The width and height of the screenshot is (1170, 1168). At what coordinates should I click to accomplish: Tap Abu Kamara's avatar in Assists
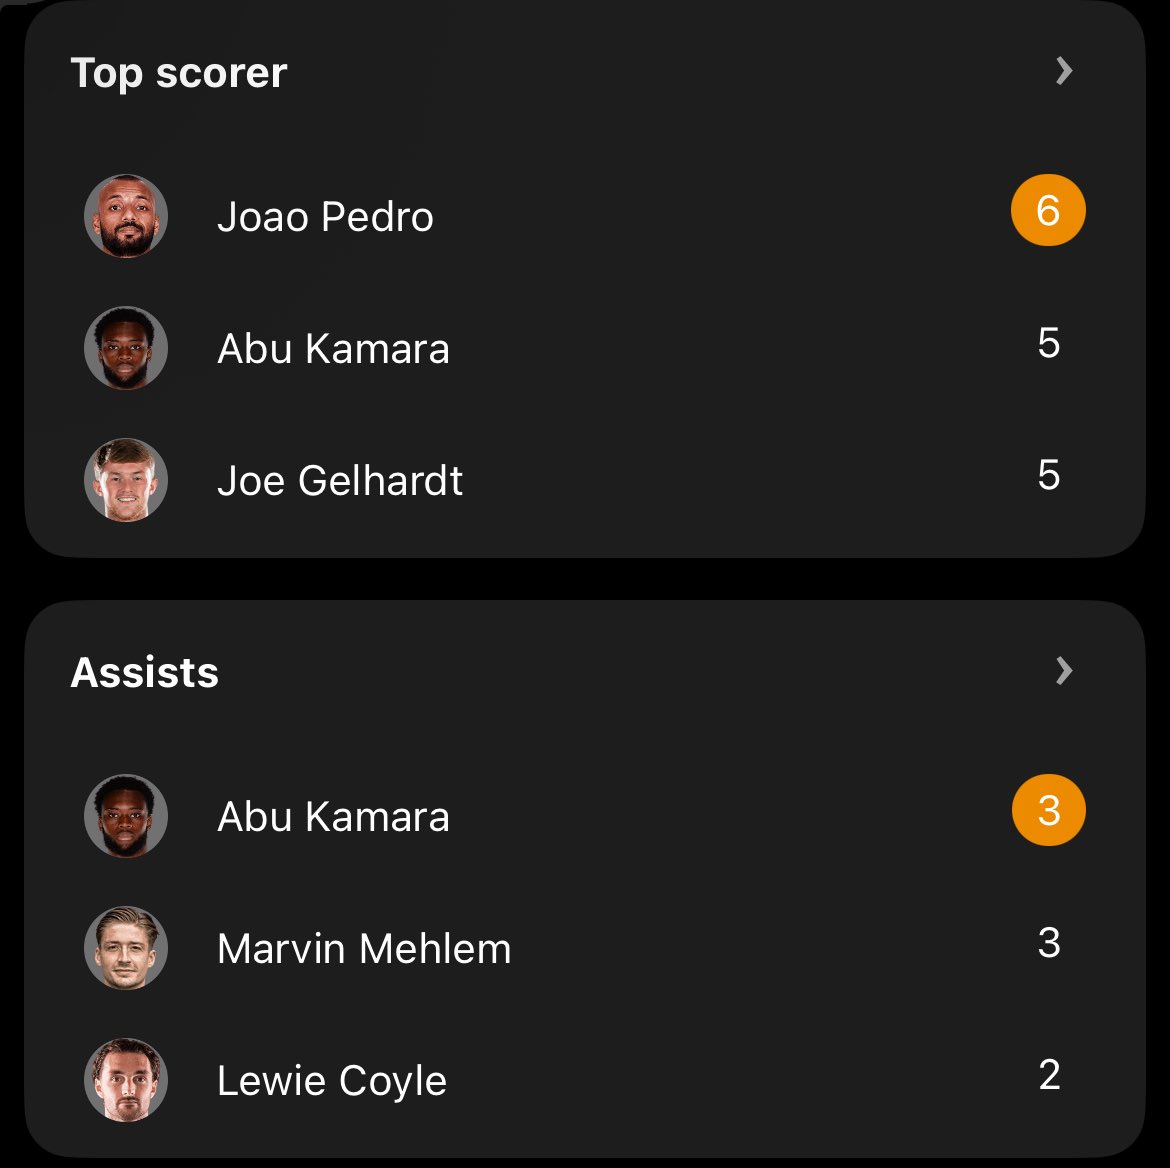pos(126,816)
